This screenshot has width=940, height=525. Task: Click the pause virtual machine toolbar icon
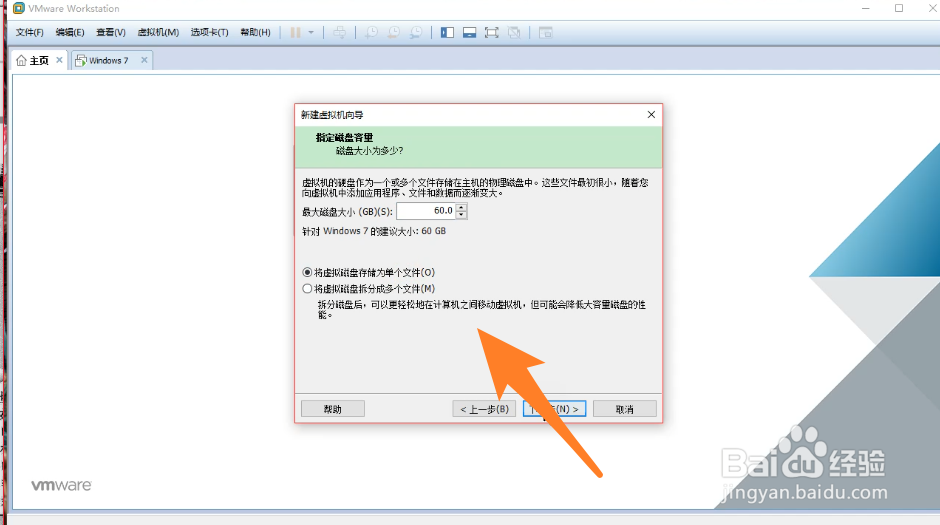[296, 32]
